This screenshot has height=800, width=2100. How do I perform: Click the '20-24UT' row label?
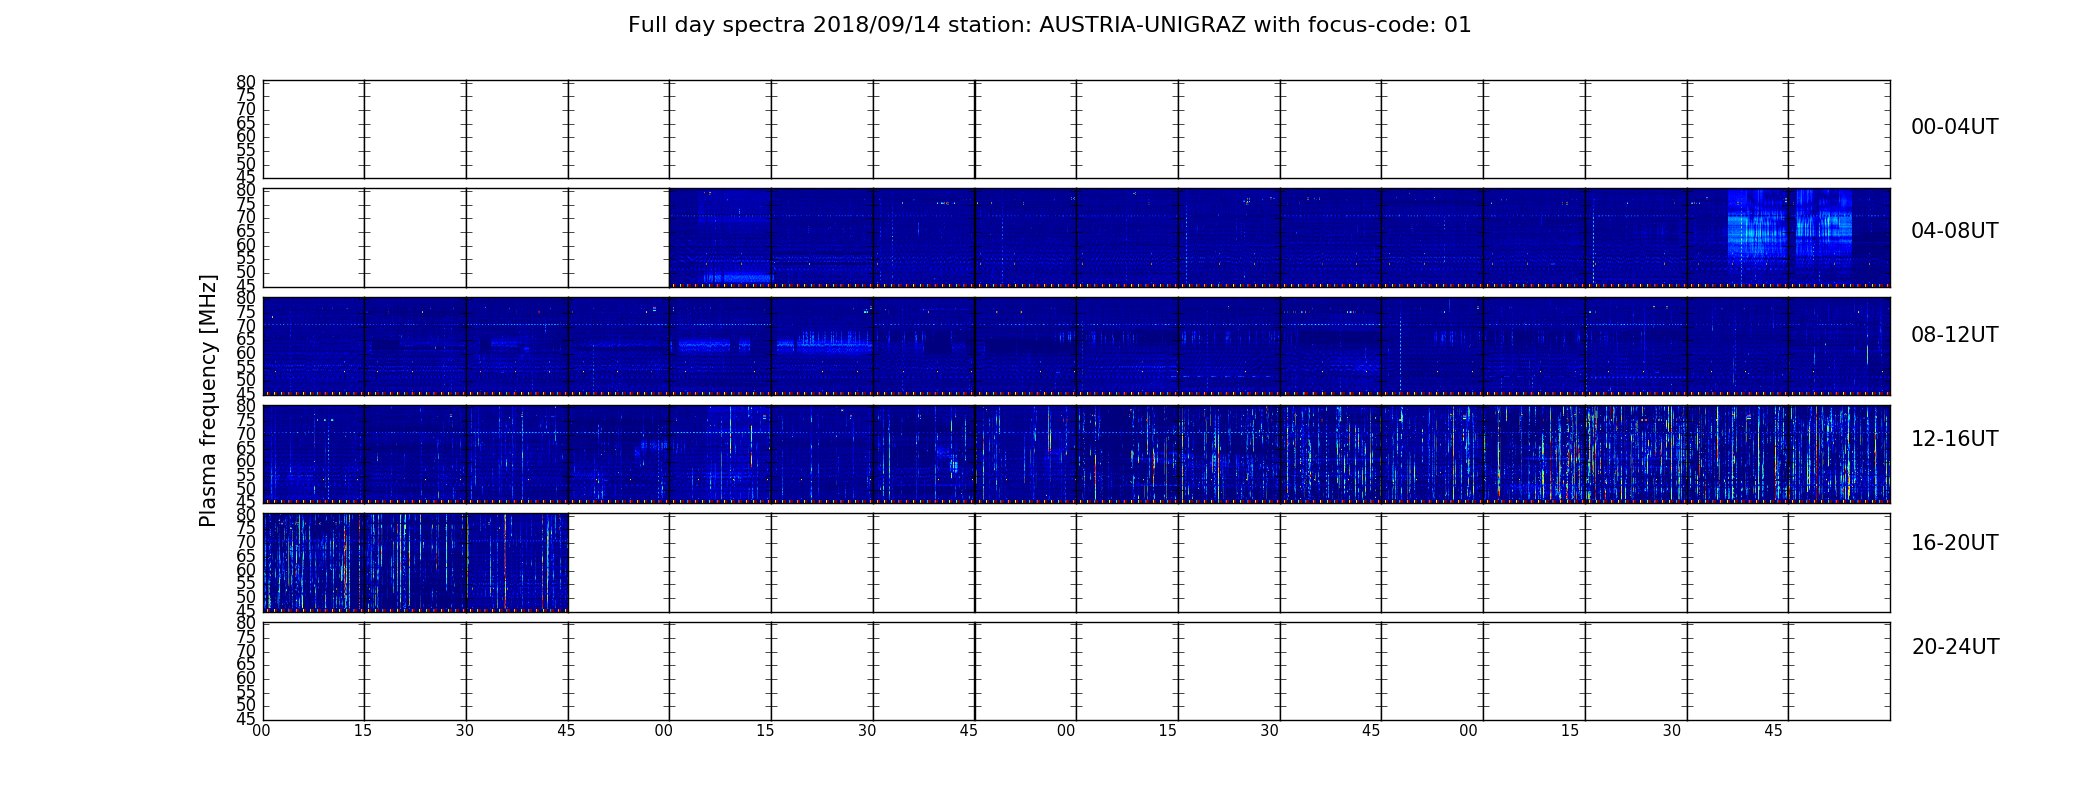(1955, 647)
